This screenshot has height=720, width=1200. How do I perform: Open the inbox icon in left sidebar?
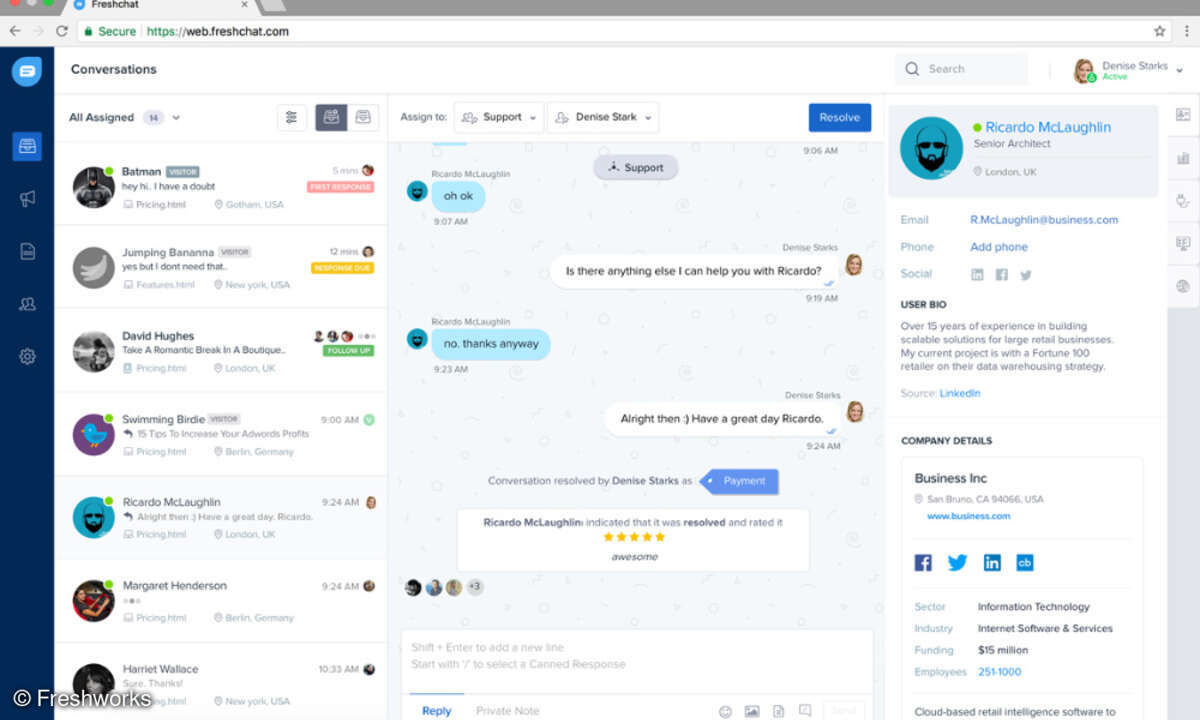pyautogui.click(x=27, y=146)
